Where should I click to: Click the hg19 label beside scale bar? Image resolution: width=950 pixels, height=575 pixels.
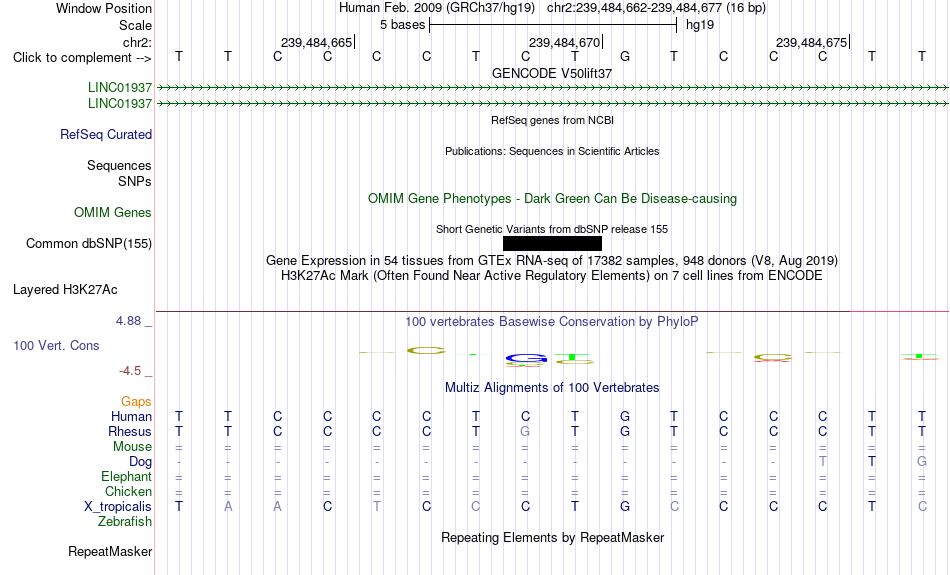[700, 25]
